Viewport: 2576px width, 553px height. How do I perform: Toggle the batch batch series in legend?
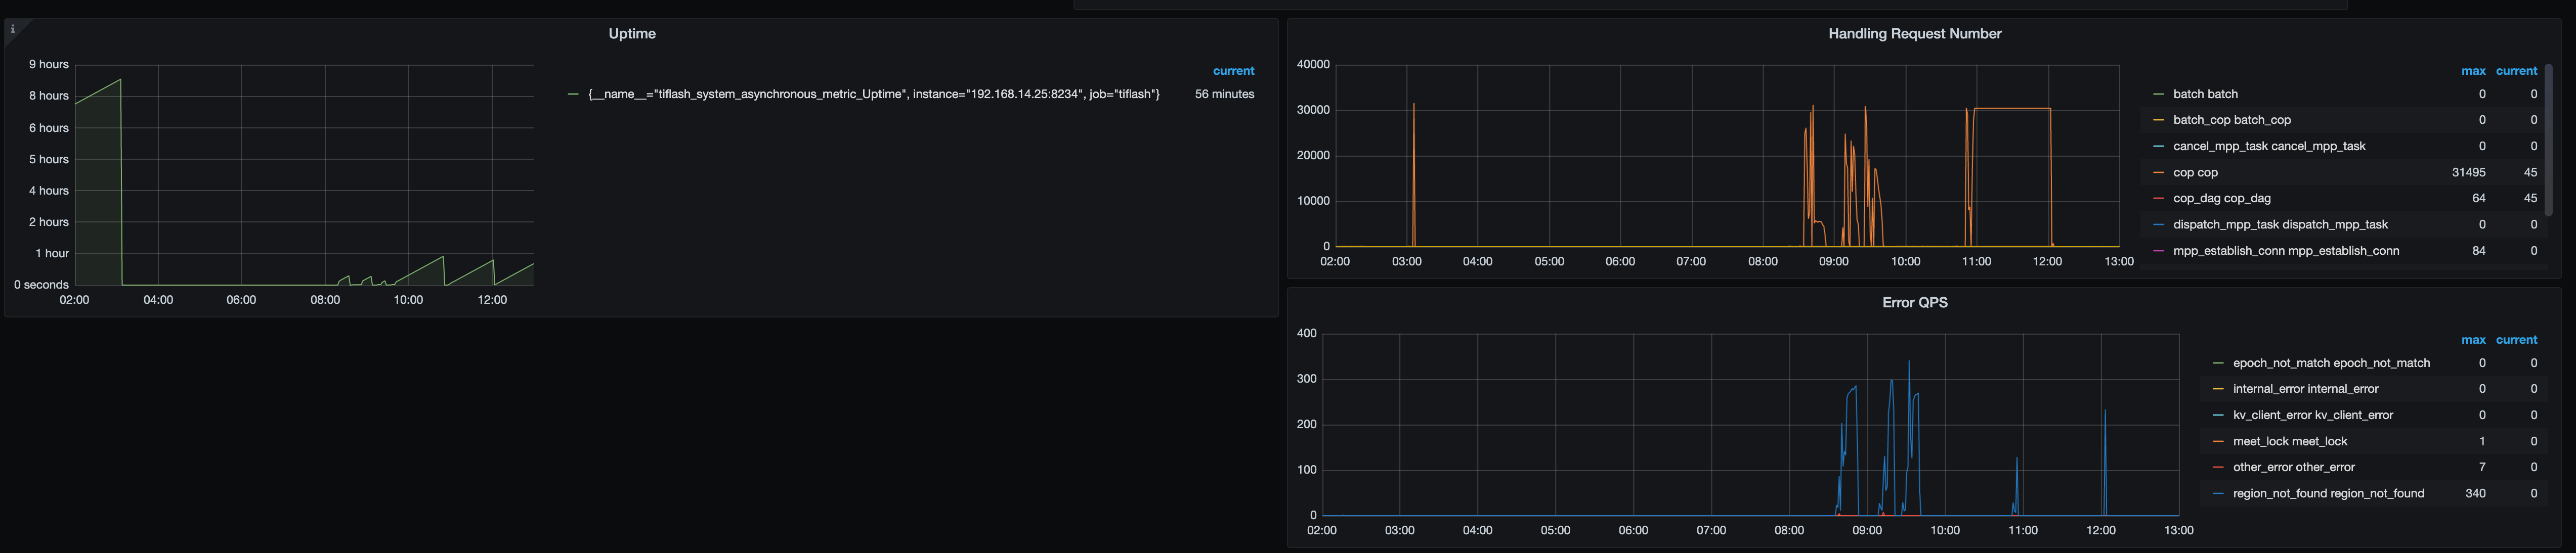click(x=2205, y=94)
